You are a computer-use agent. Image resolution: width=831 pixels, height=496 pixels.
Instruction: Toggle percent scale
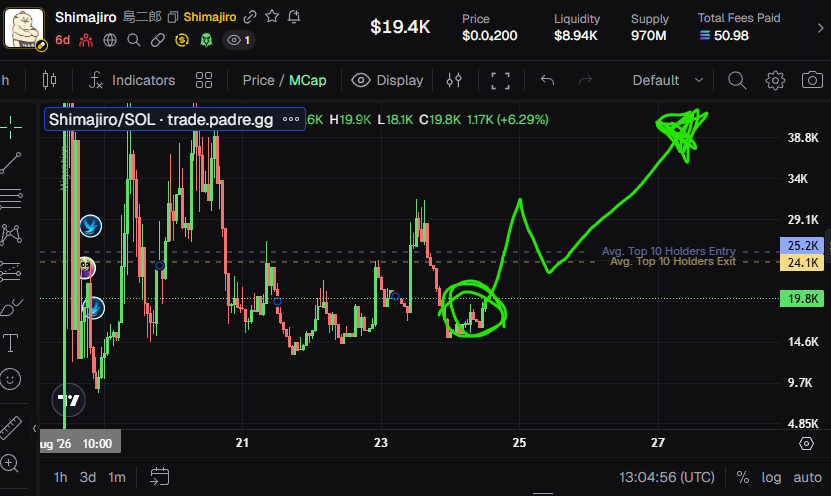coord(742,477)
